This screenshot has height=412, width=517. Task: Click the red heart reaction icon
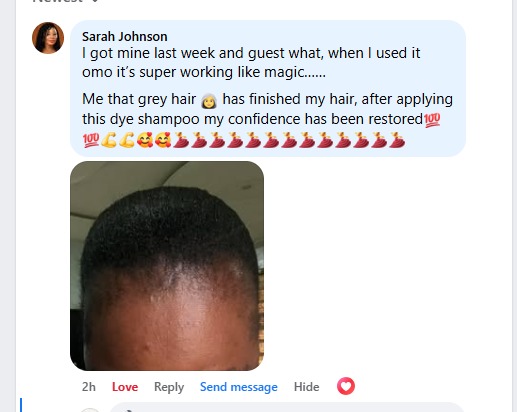(346, 386)
